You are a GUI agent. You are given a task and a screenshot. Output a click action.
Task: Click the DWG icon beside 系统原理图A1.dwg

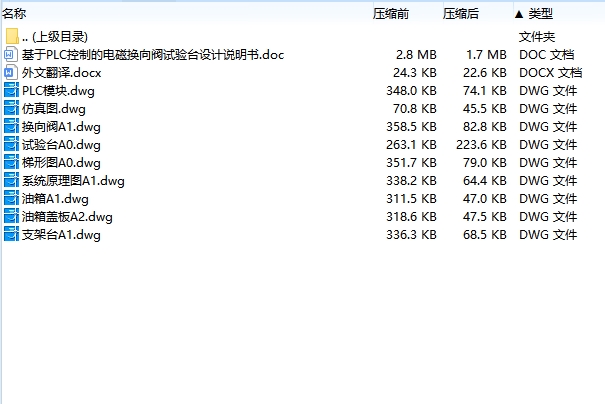pyautogui.click(x=11, y=181)
